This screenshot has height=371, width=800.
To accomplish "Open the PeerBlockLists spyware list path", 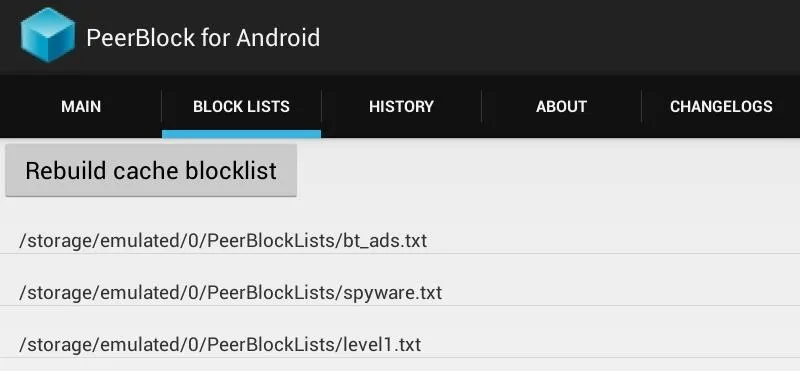I will (x=231, y=293).
